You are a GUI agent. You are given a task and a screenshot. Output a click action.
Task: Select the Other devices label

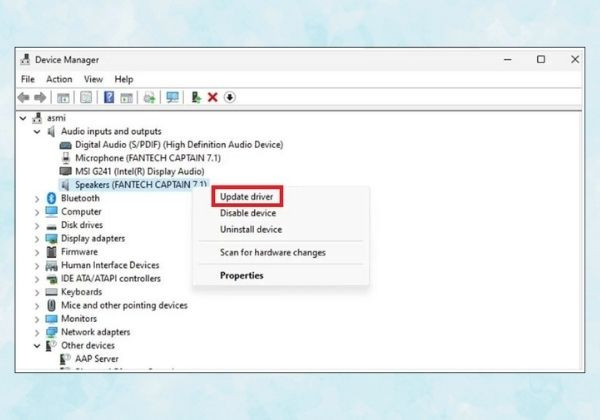(88, 345)
